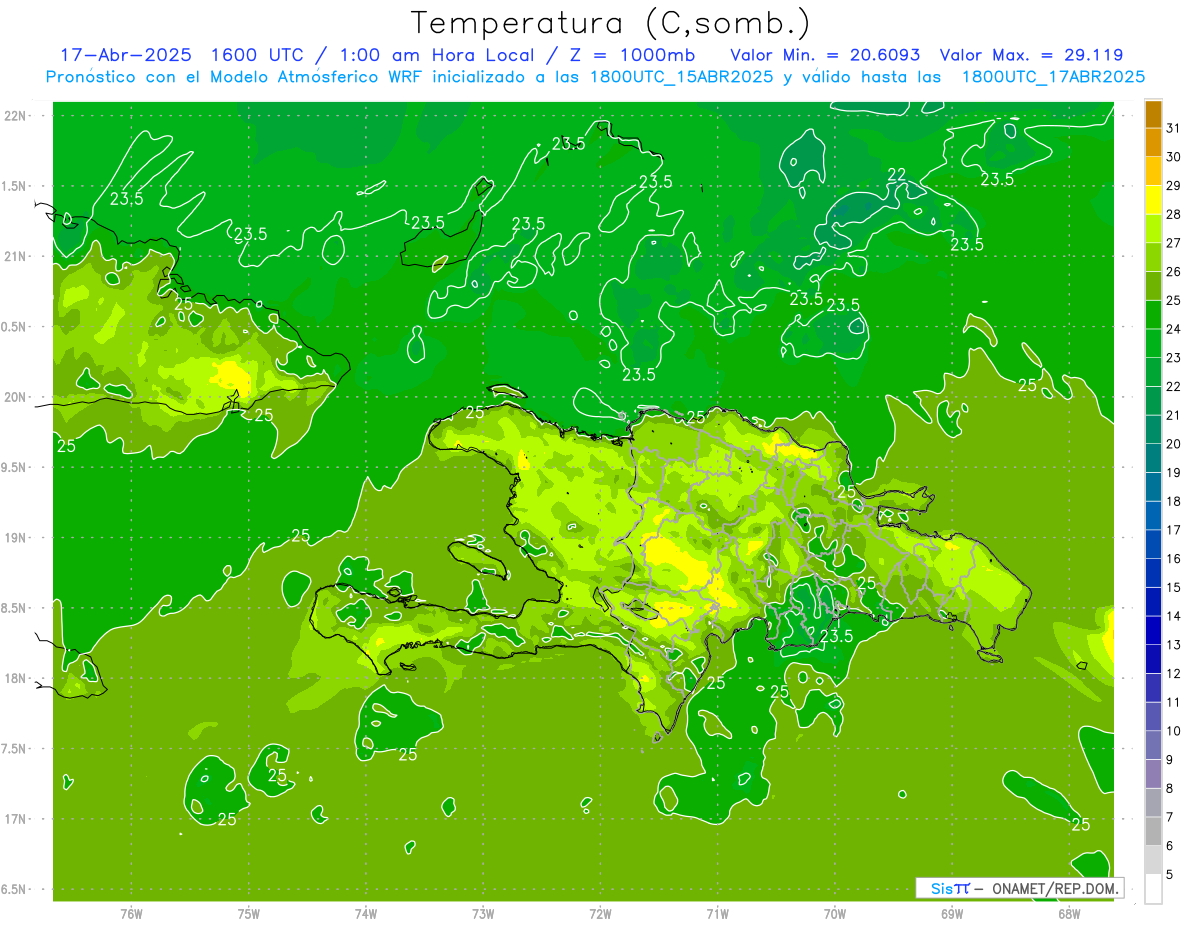The height and width of the screenshot is (927, 1200).
Task: Click the 5 value on the color scale
Action: 1170,875
